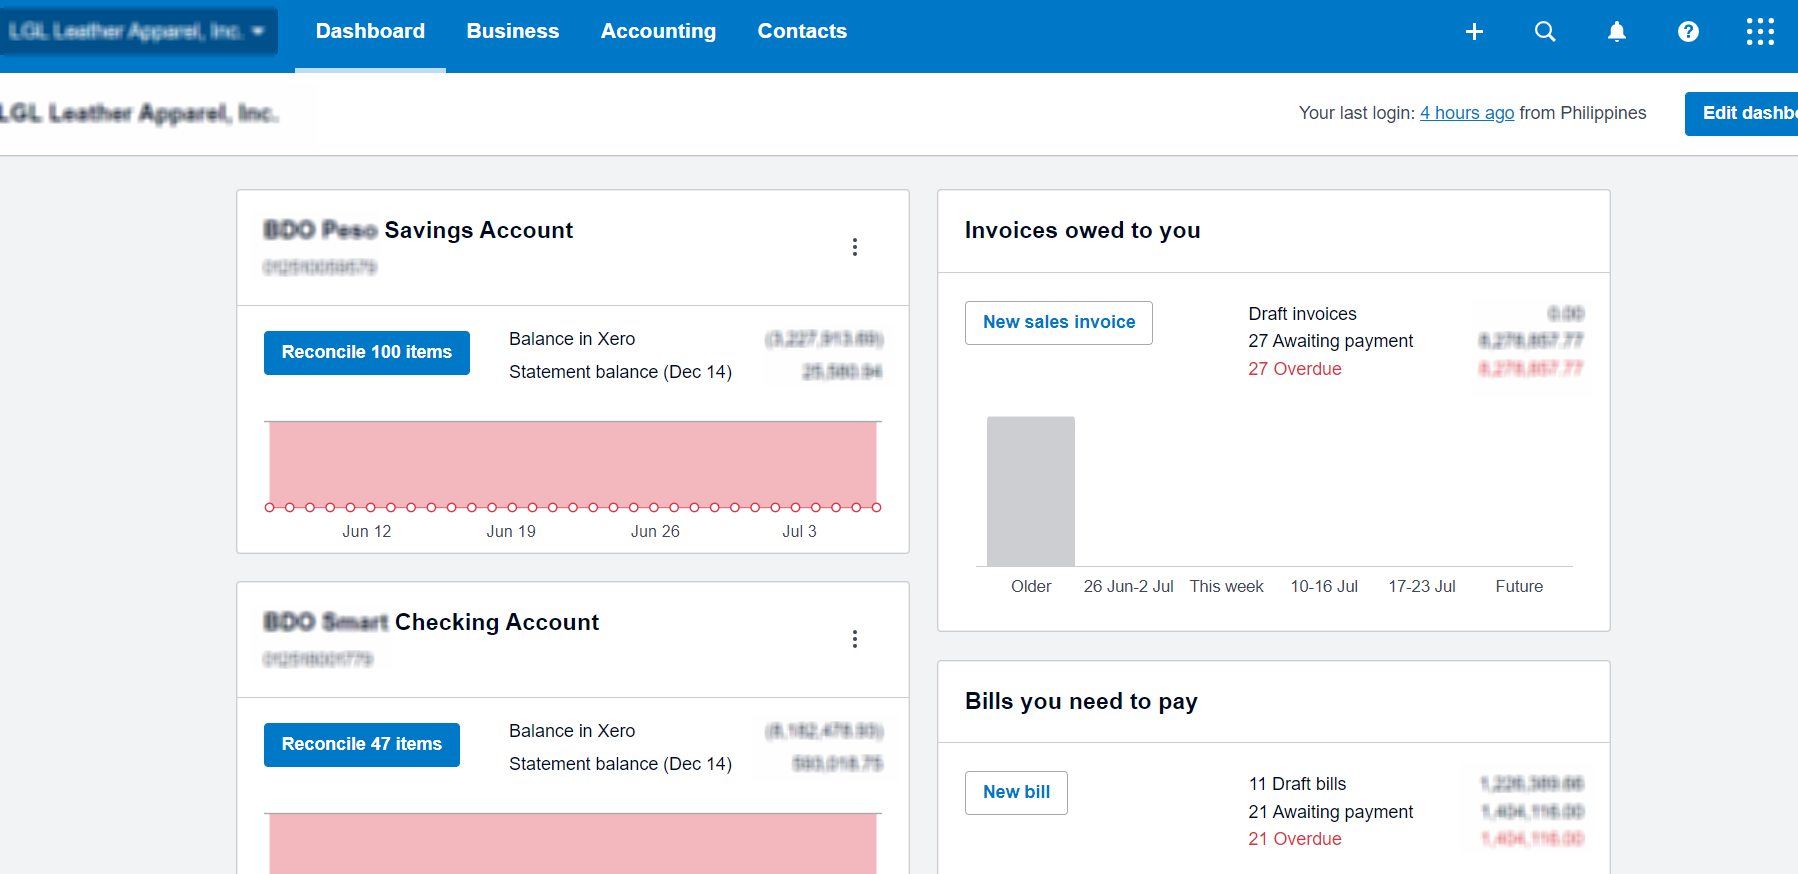The image size is (1798, 874).
Task: Click the Edit dashboard button
Action: tap(1741, 114)
